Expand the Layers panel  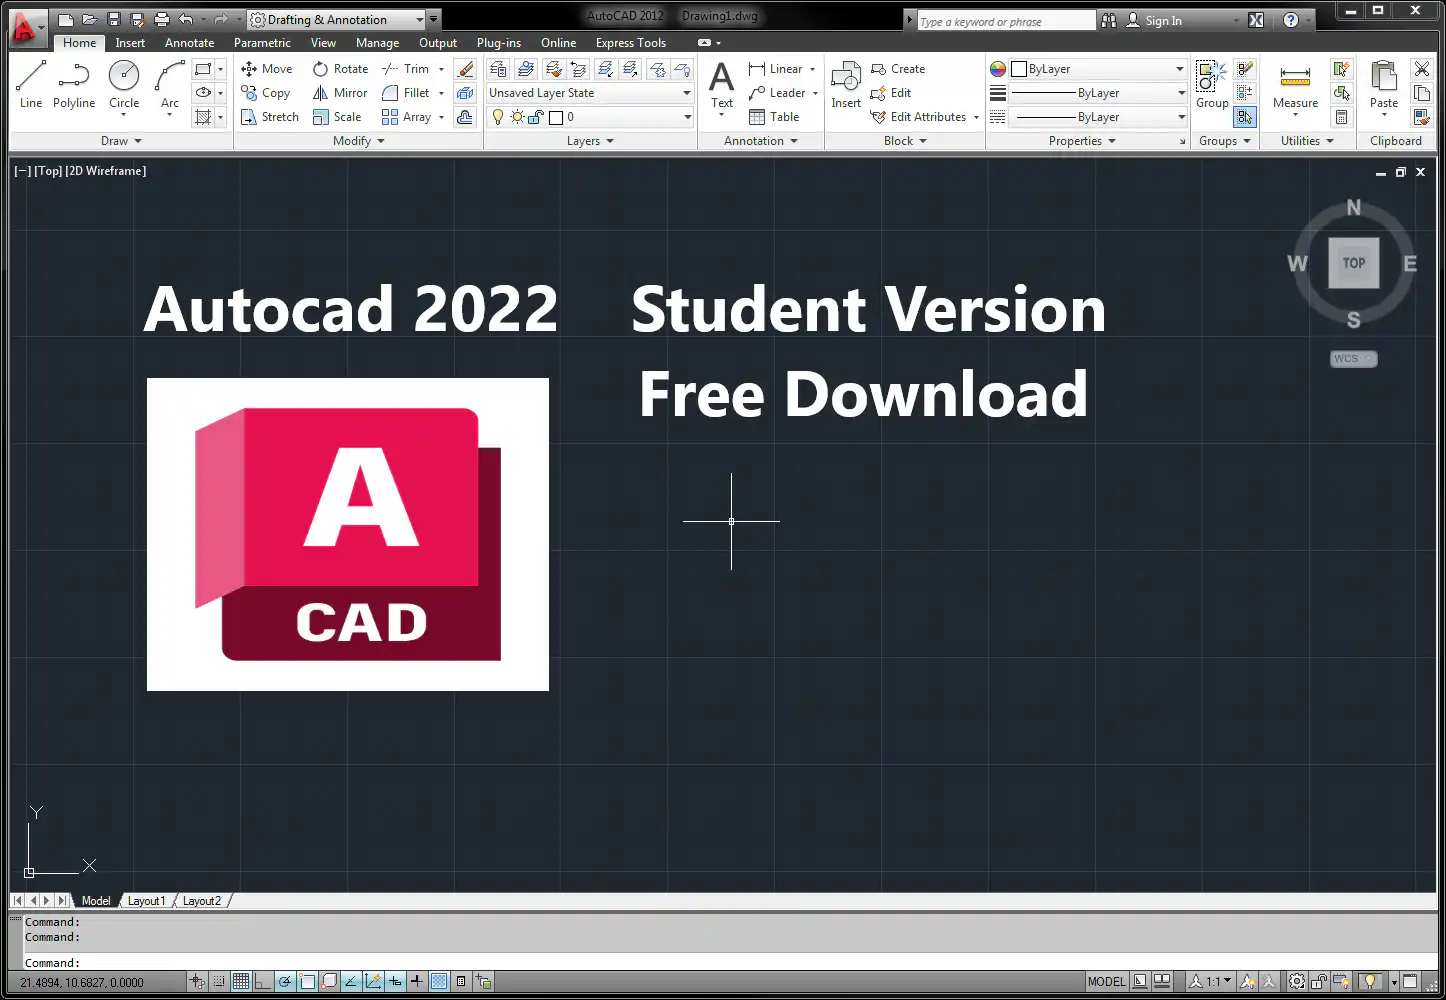pyautogui.click(x=590, y=141)
